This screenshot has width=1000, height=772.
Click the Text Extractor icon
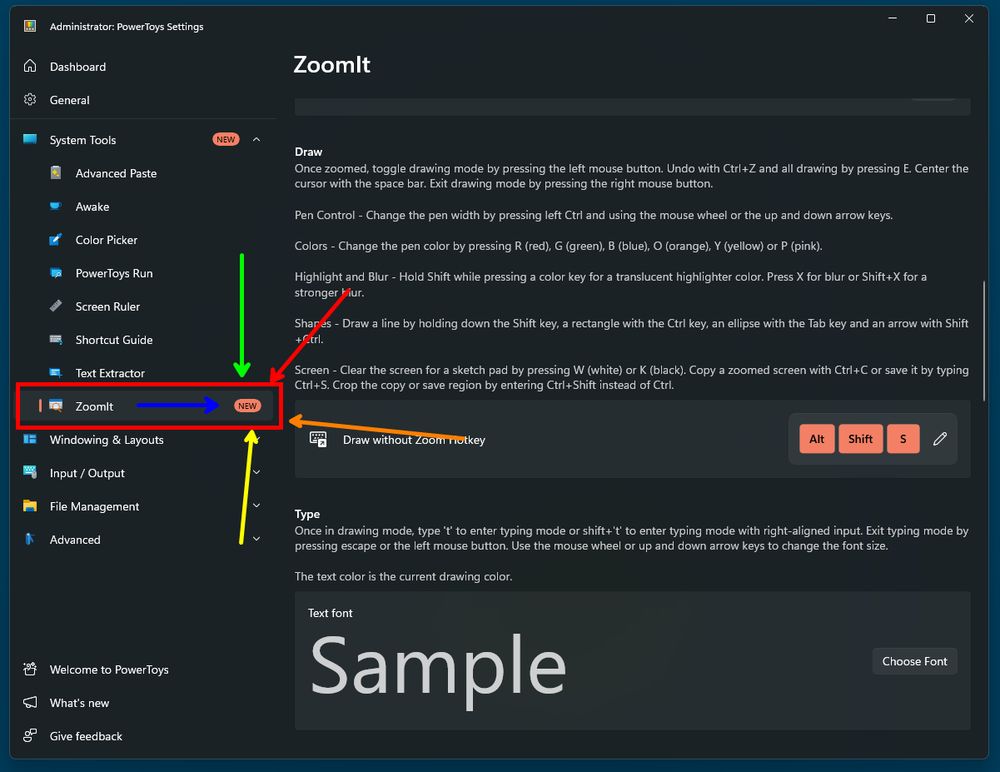tap(55, 373)
